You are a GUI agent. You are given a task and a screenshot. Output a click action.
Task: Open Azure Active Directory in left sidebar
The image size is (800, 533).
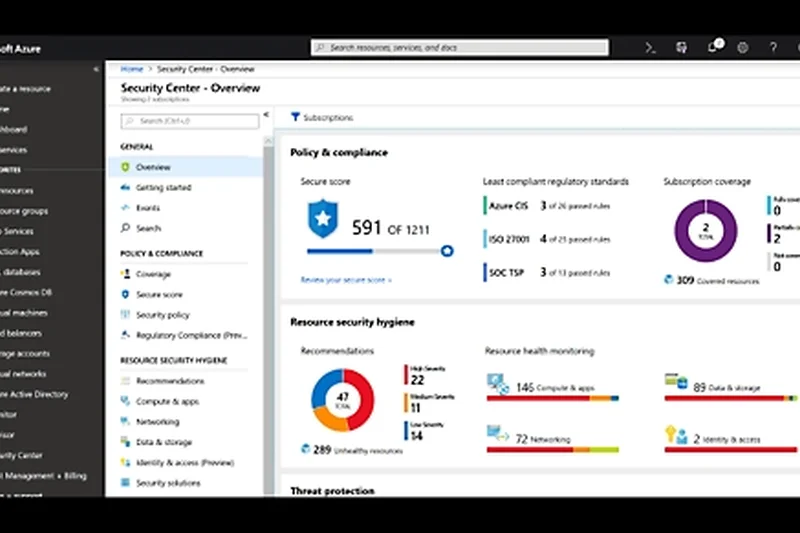tap(34, 394)
